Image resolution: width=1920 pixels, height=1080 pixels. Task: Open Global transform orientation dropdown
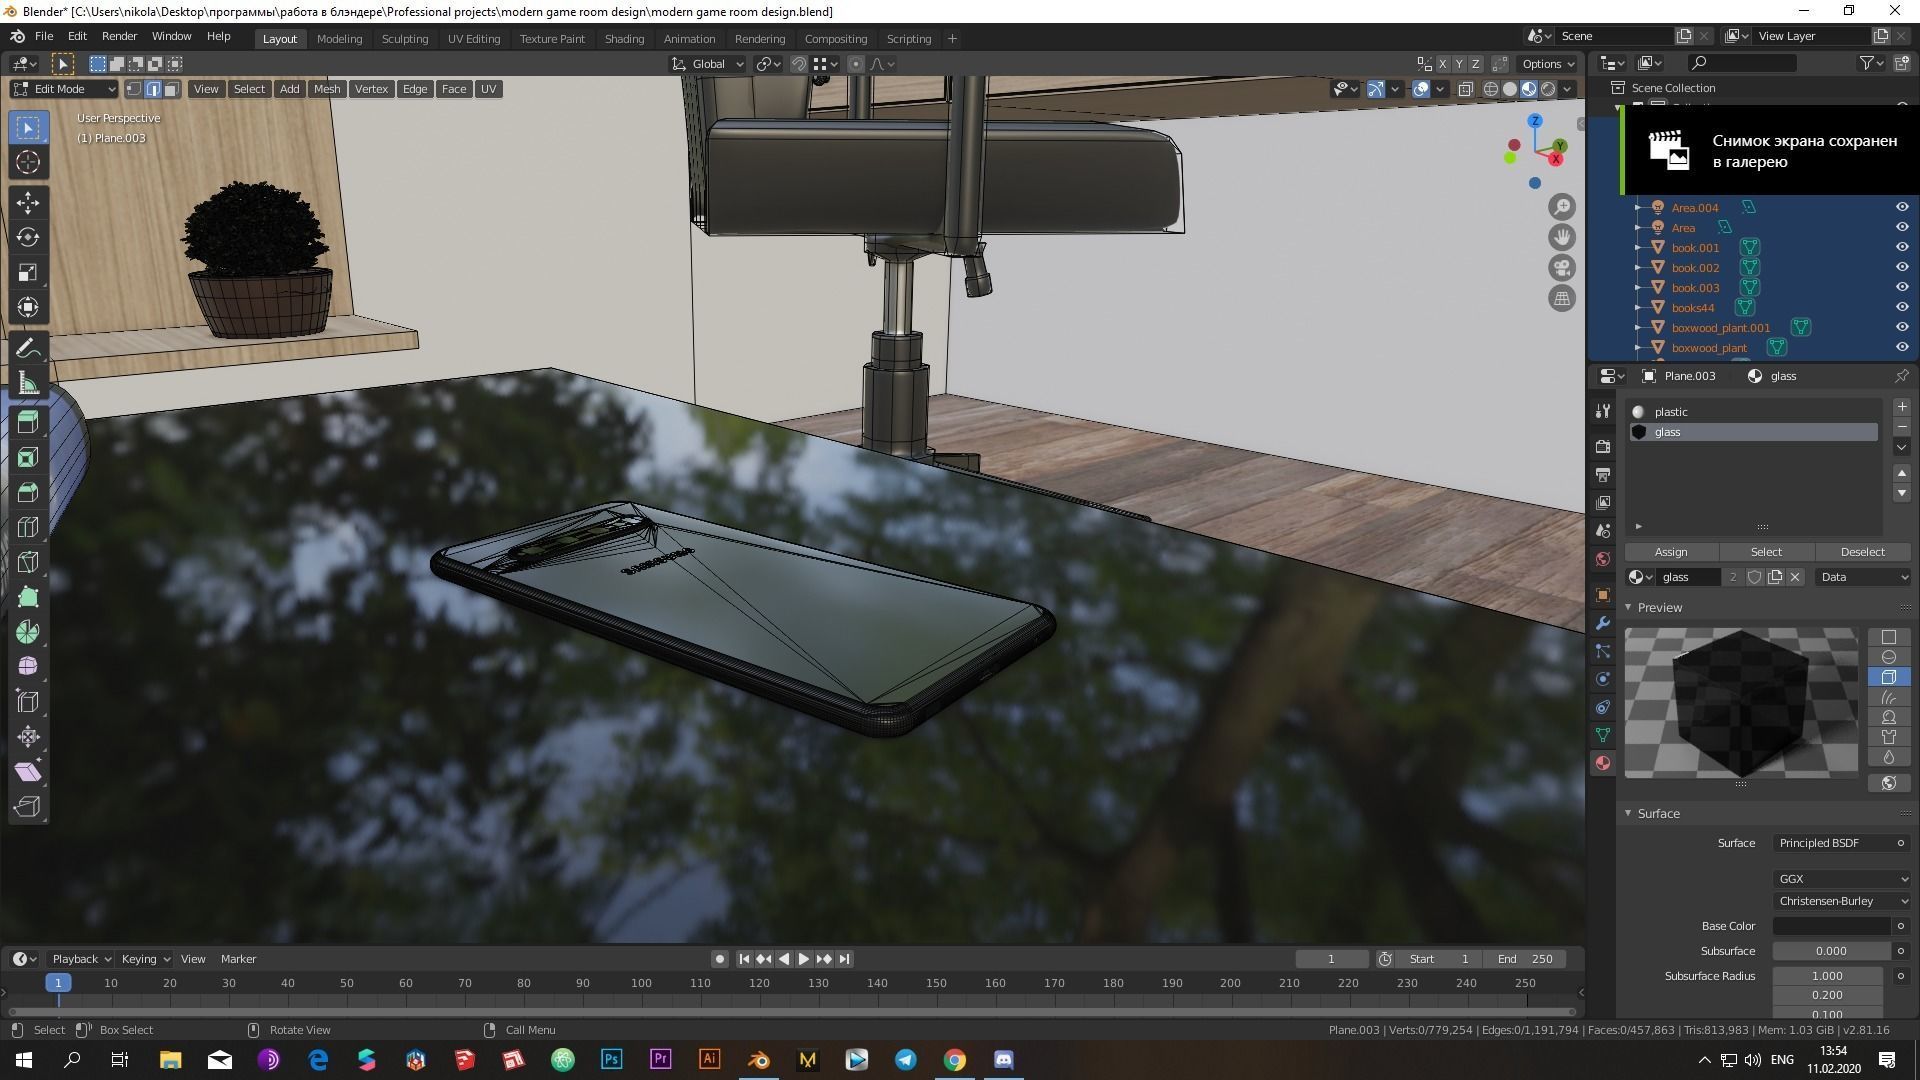pyautogui.click(x=708, y=64)
